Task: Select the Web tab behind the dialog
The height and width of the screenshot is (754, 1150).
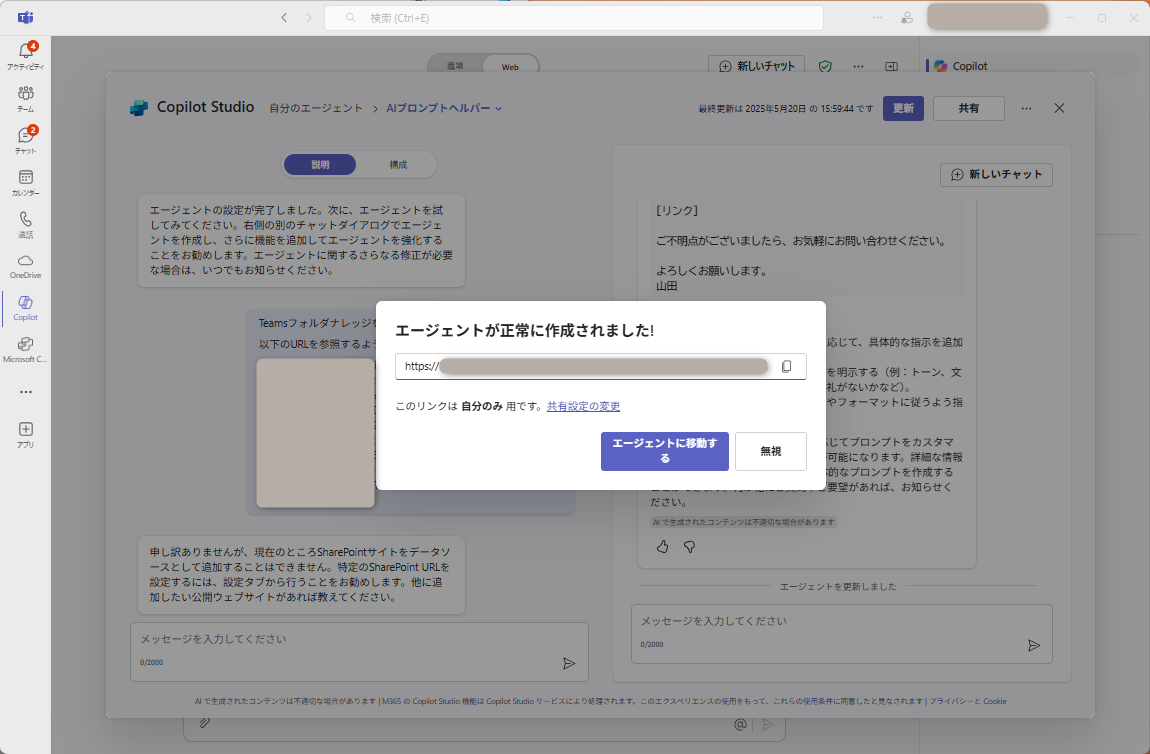Action: coord(510,66)
